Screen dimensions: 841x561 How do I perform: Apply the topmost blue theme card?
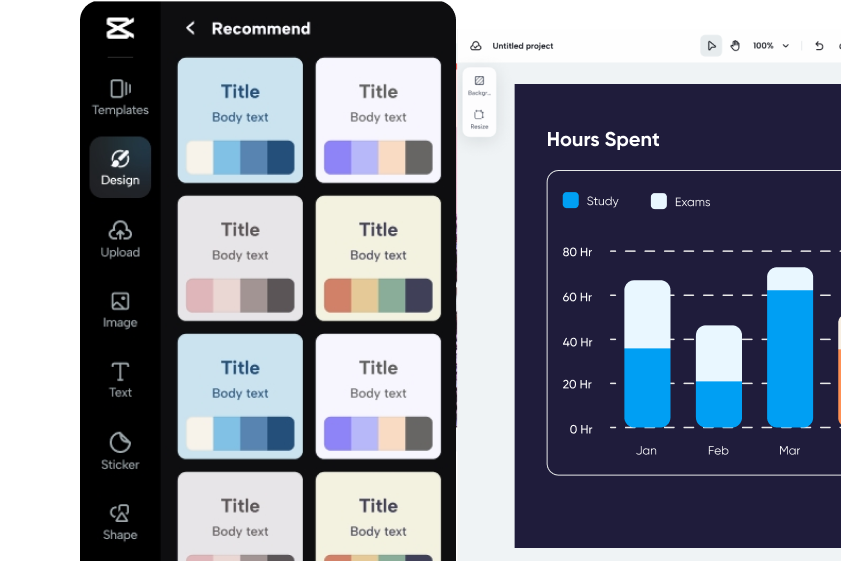tap(240, 120)
